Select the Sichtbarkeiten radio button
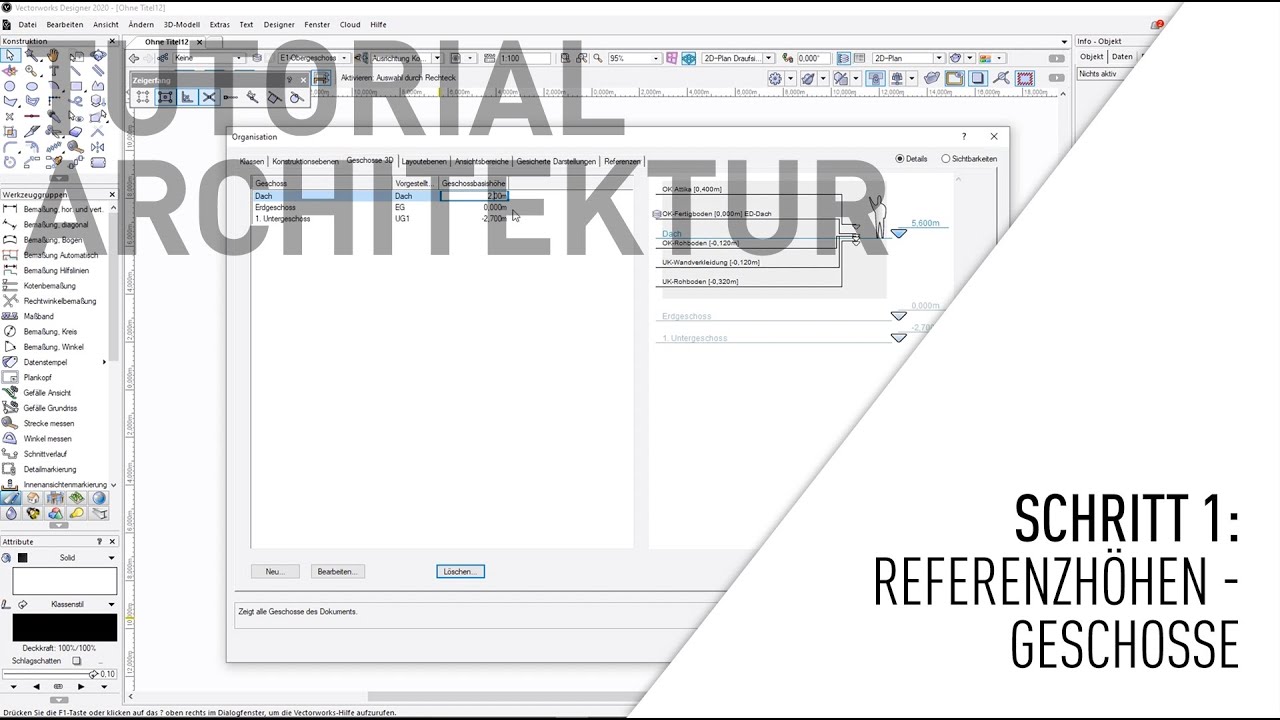Screen dimensions: 1280x720 click(945, 159)
